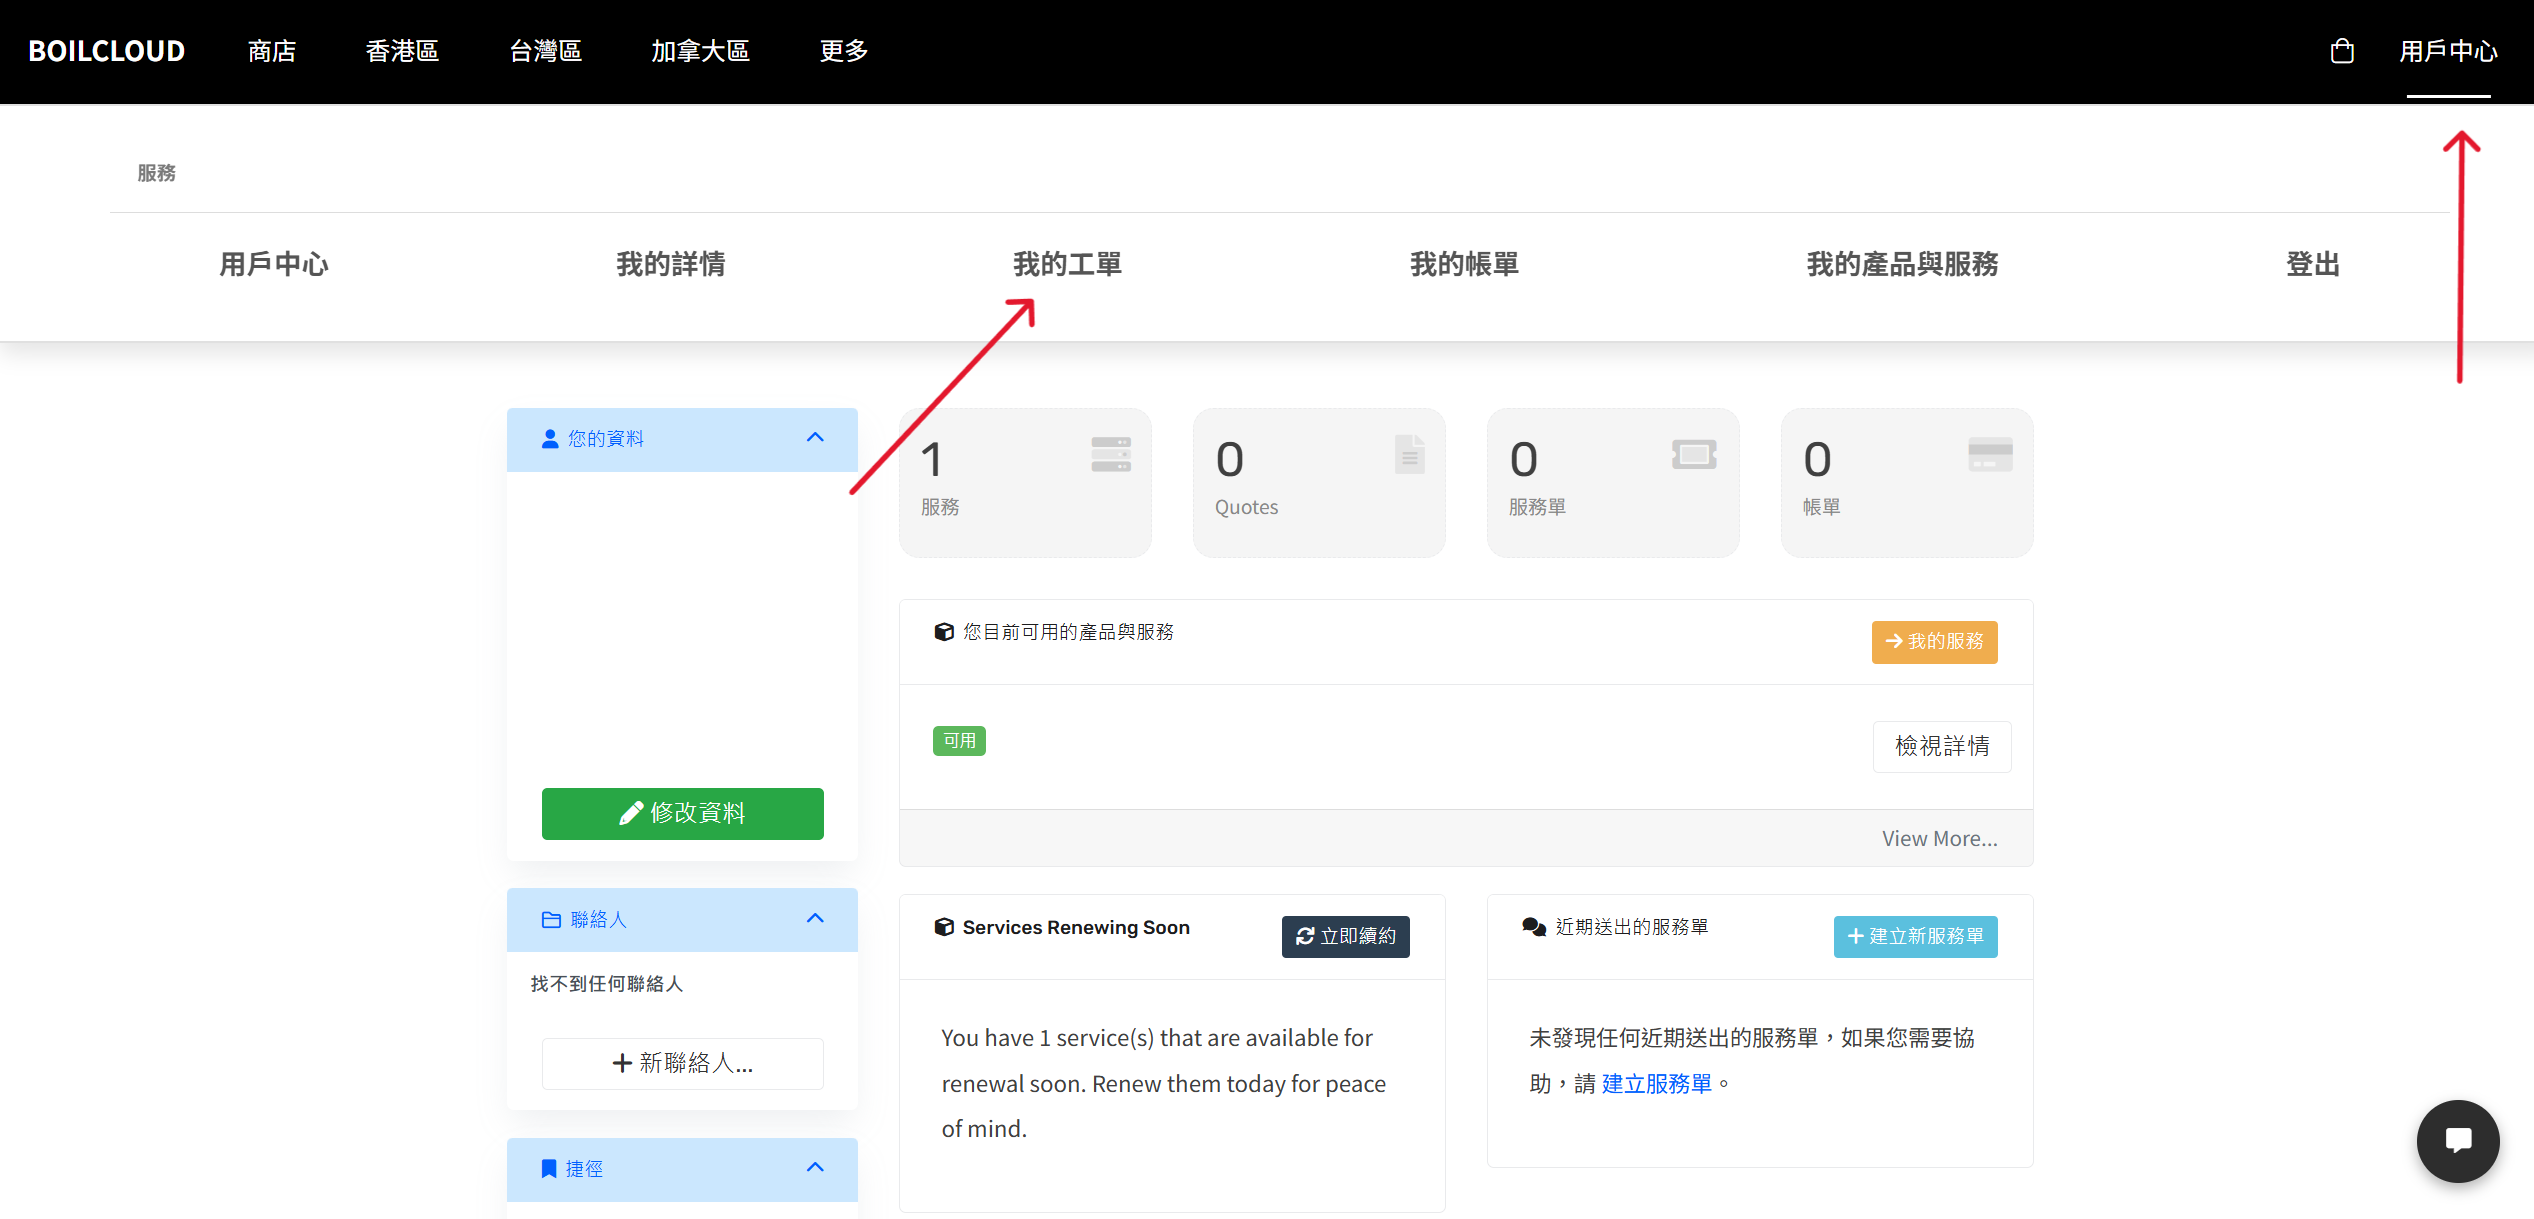Collapse the 您的資料 panel chevron

click(815, 438)
